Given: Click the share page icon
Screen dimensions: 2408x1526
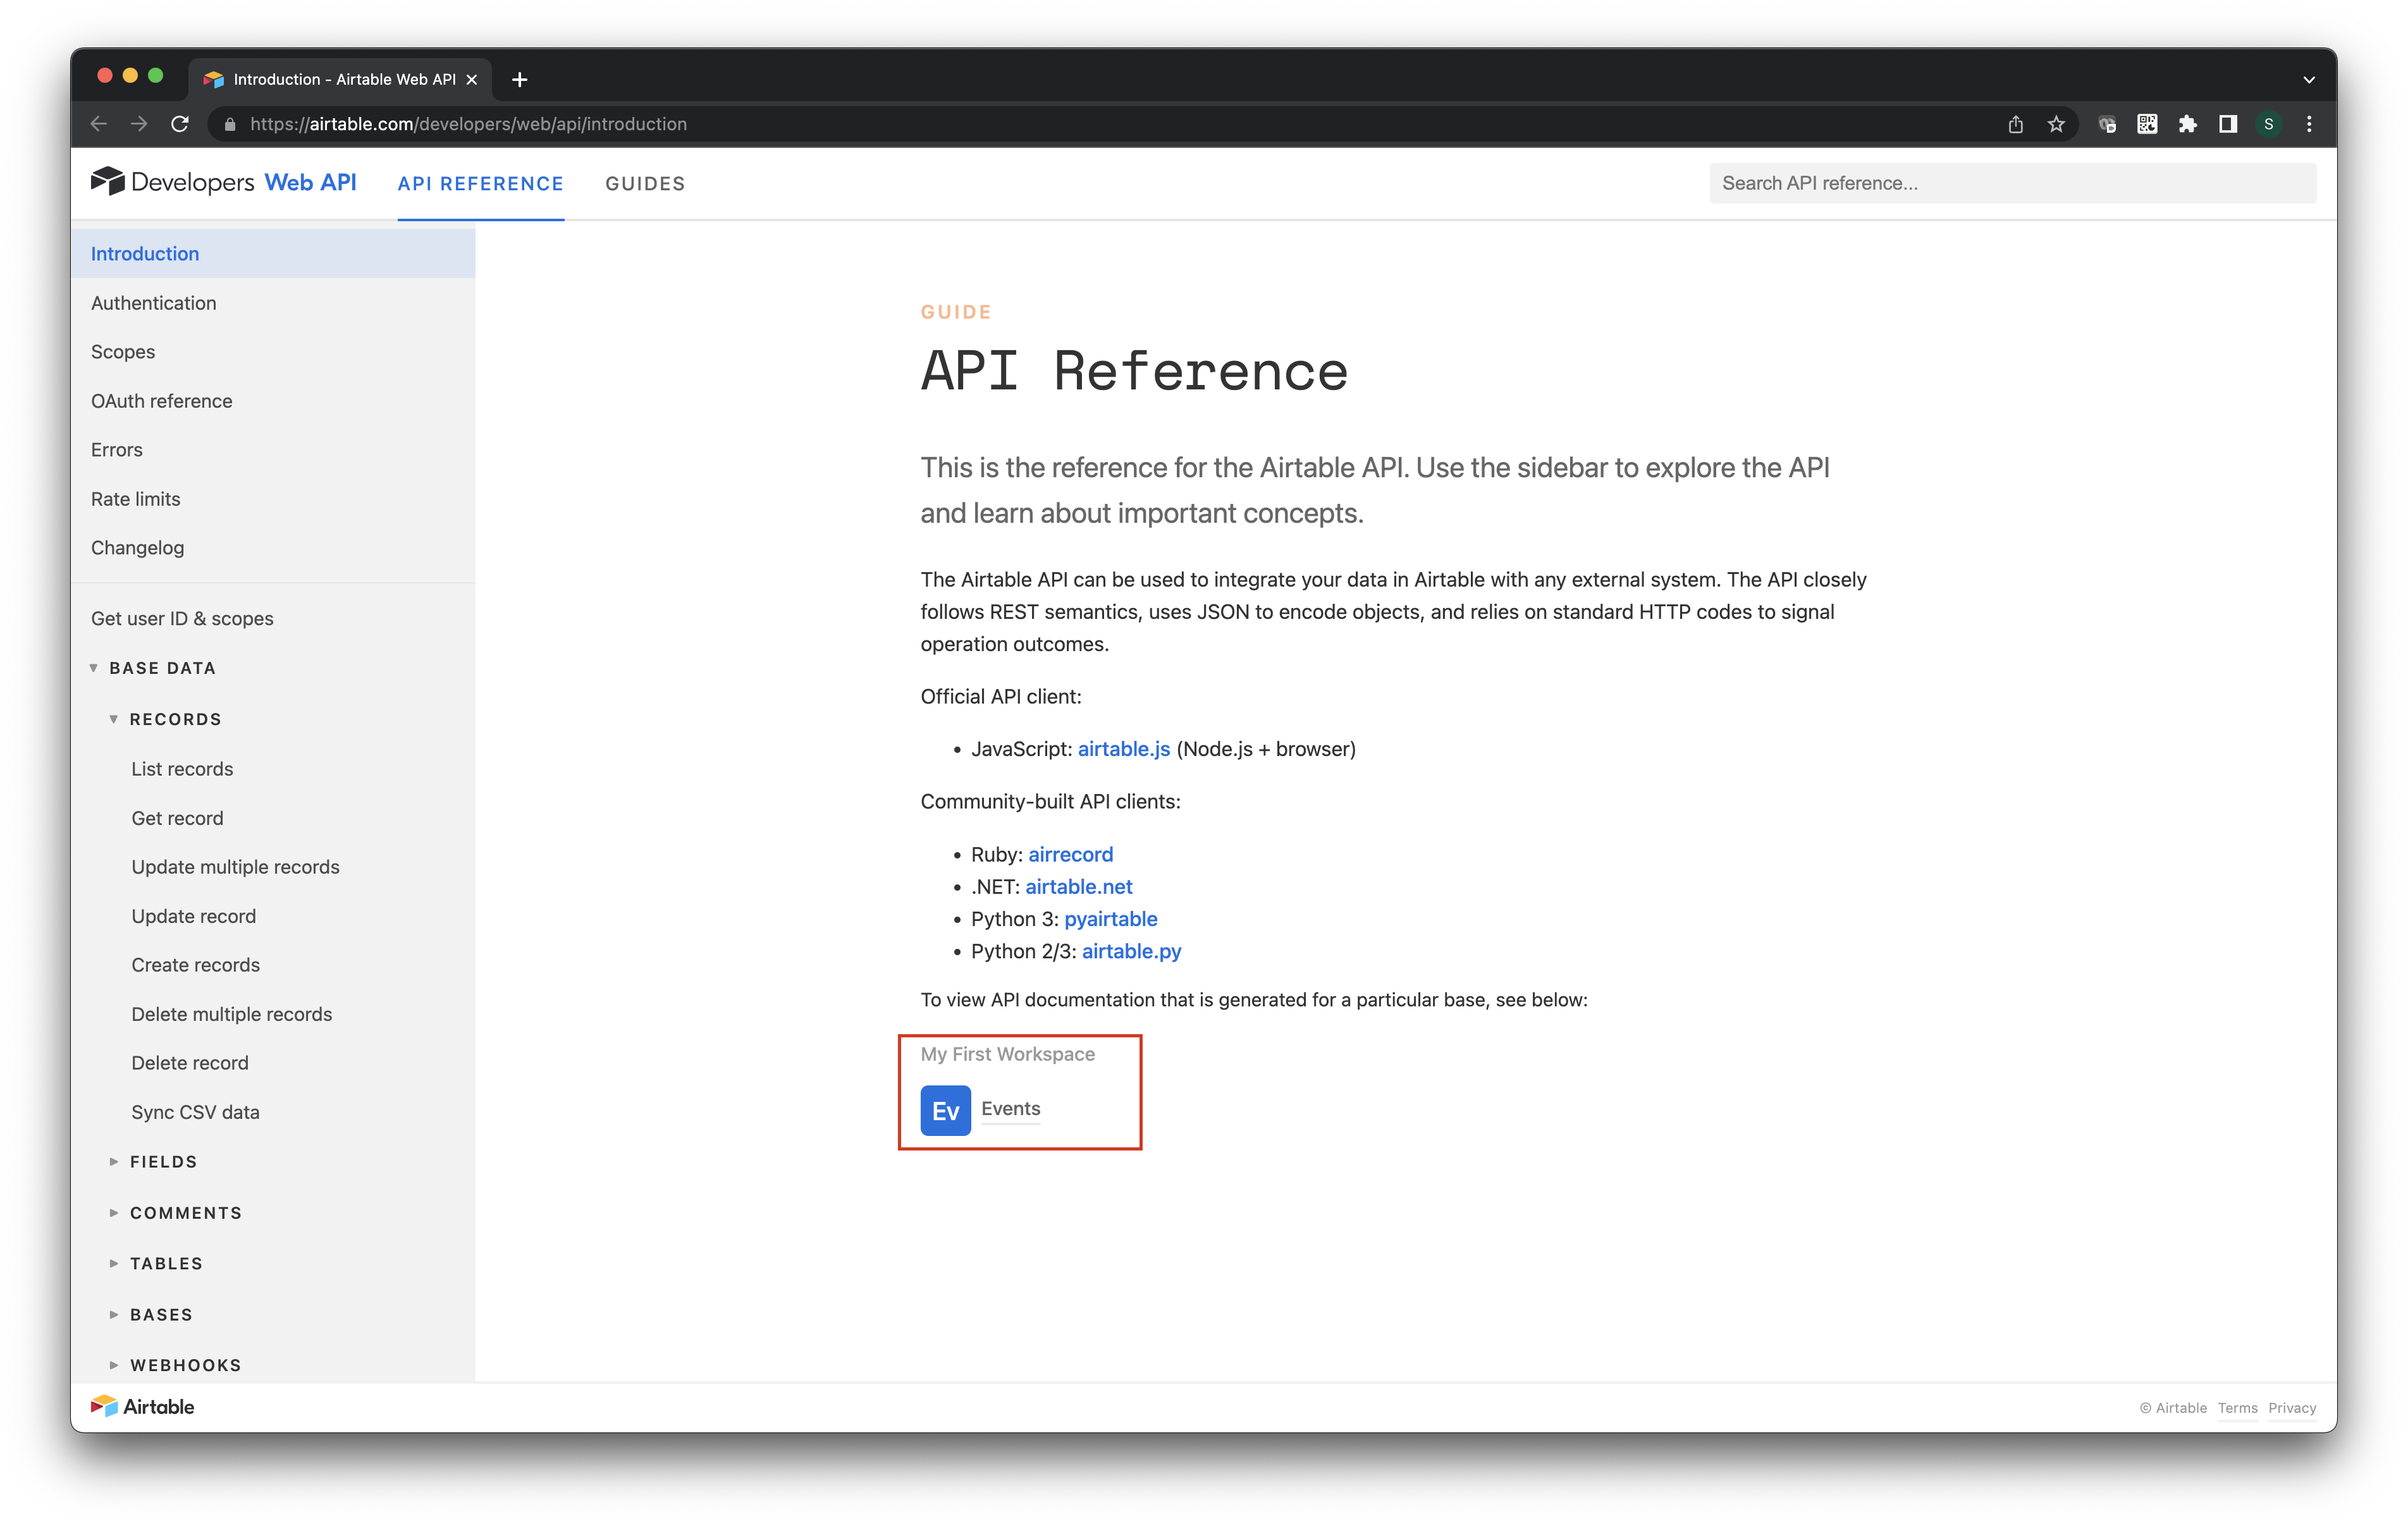Looking at the screenshot, I should 2015,124.
